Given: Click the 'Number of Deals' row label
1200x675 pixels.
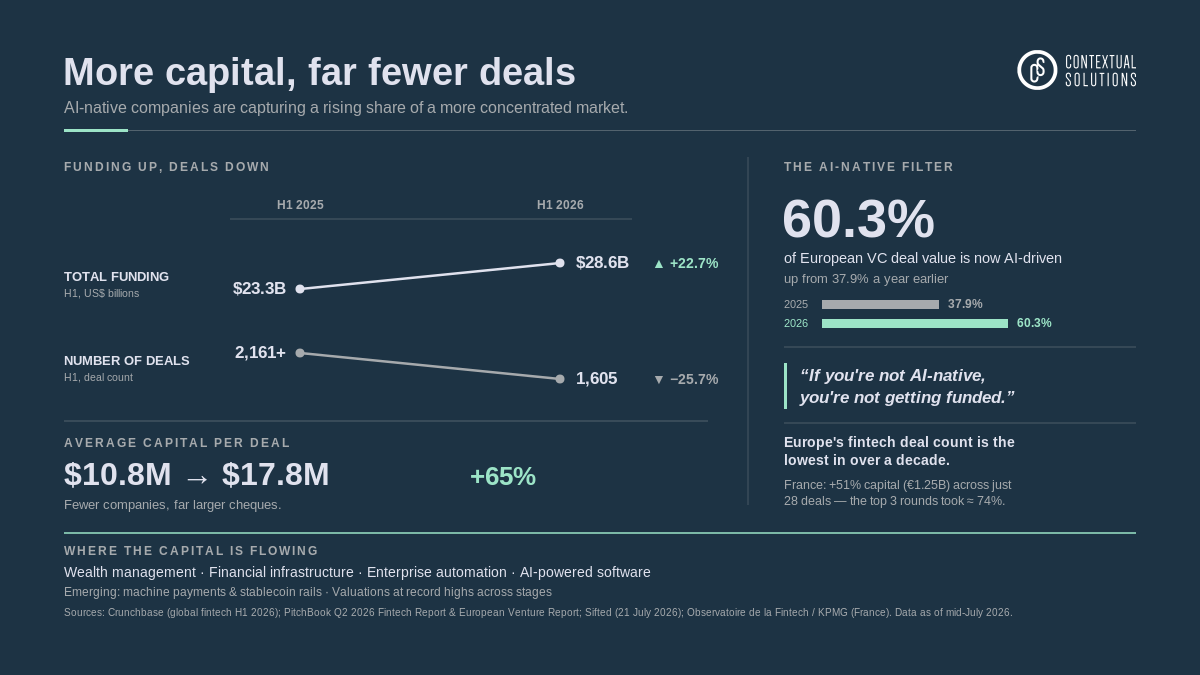Looking at the screenshot, I should pos(127,361).
